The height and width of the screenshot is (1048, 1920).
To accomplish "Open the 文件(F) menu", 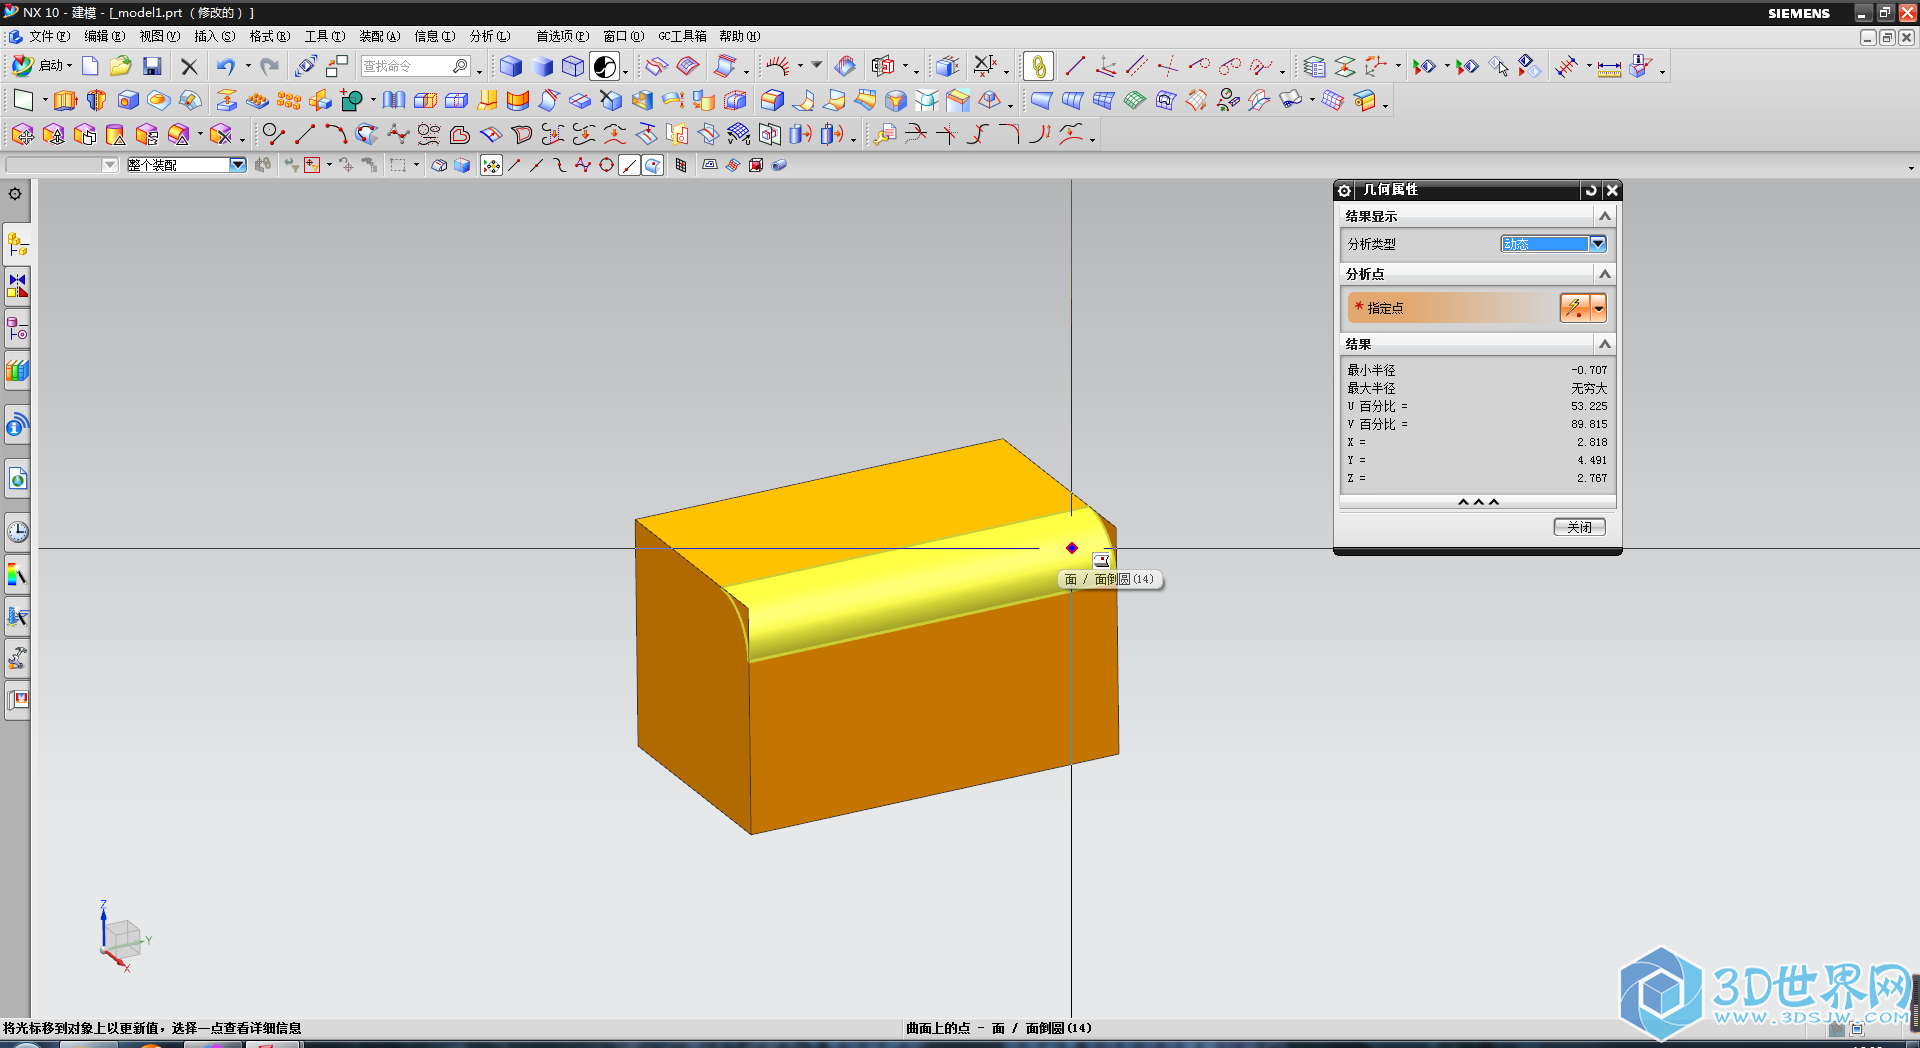I will (49, 36).
